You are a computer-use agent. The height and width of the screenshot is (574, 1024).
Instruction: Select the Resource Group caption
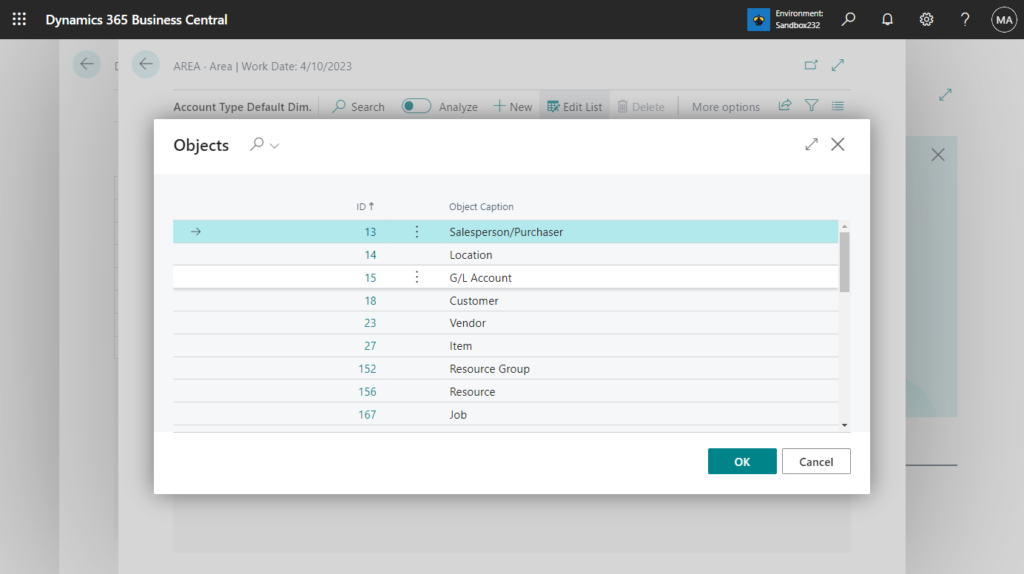[x=490, y=368]
